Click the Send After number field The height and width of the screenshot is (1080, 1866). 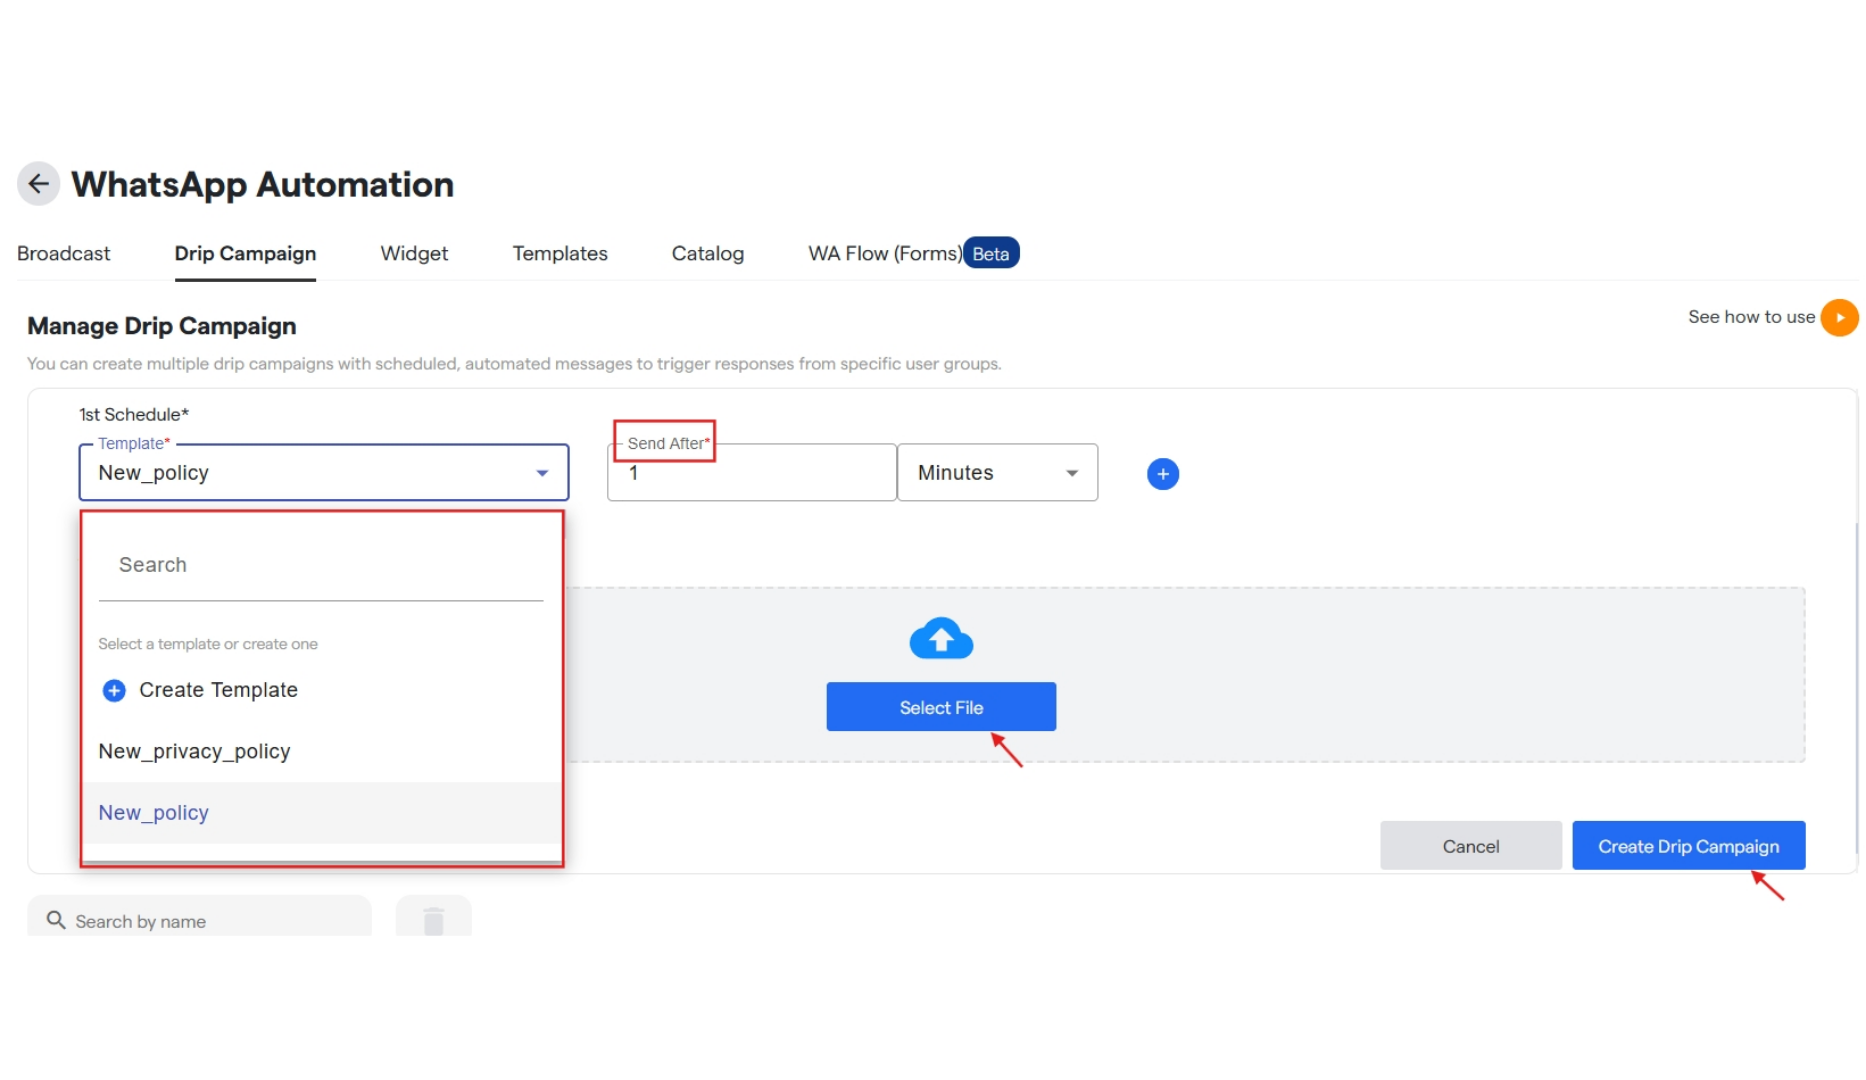pyautogui.click(x=751, y=474)
